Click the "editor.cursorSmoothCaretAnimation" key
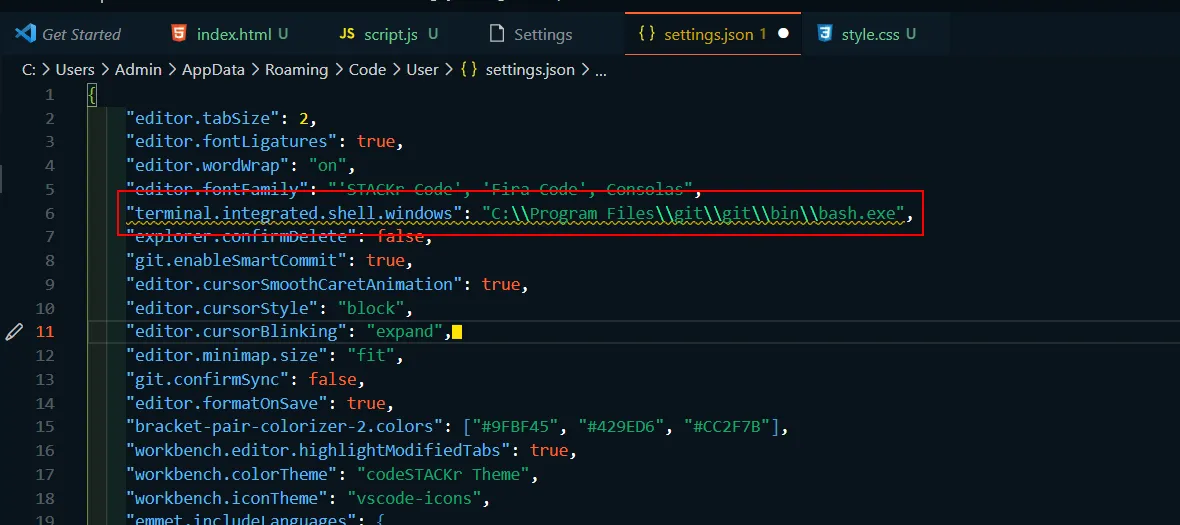Screen dimensions: 1180x525 point(294,284)
